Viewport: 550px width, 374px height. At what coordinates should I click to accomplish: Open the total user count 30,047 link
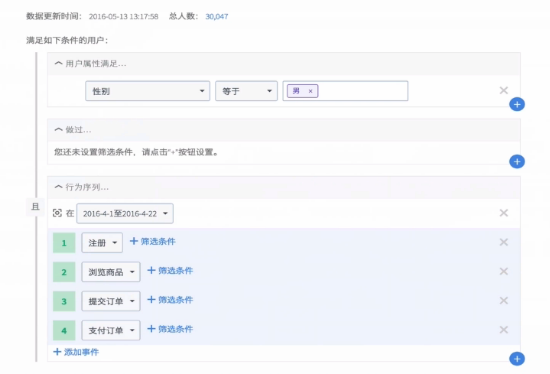pyautogui.click(x=217, y=16)
